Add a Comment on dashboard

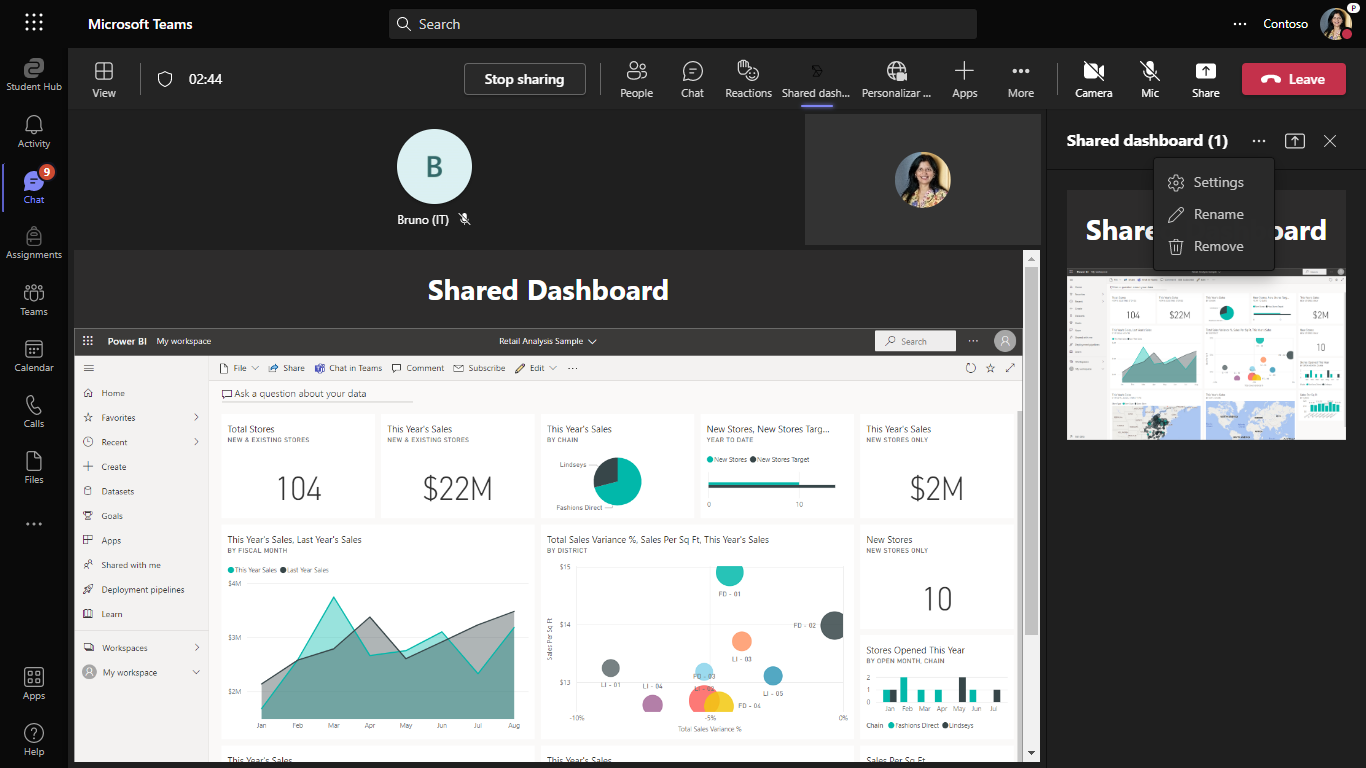coord(417,368)
